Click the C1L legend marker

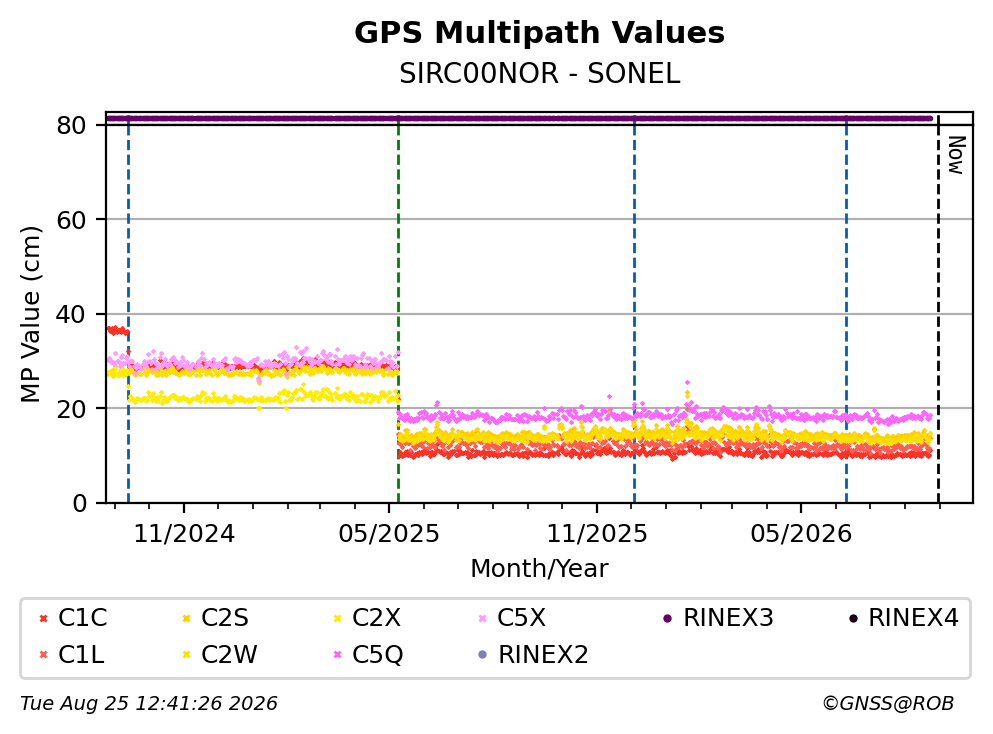pyautogui.click(x=43, y=655)
